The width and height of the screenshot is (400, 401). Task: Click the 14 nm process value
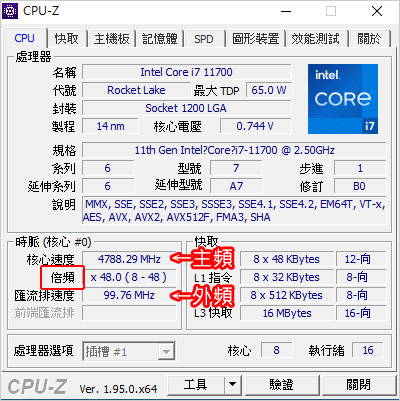pos(110,126)
